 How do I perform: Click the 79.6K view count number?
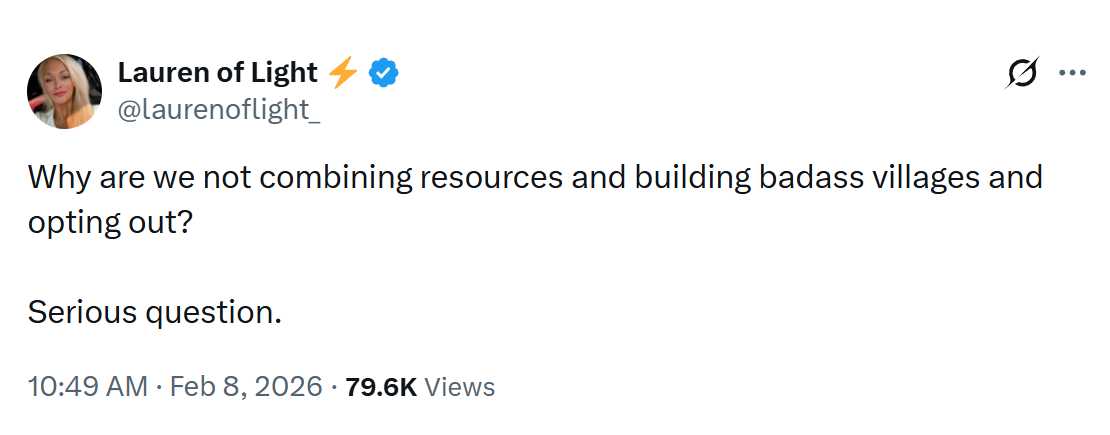point(380,386)
